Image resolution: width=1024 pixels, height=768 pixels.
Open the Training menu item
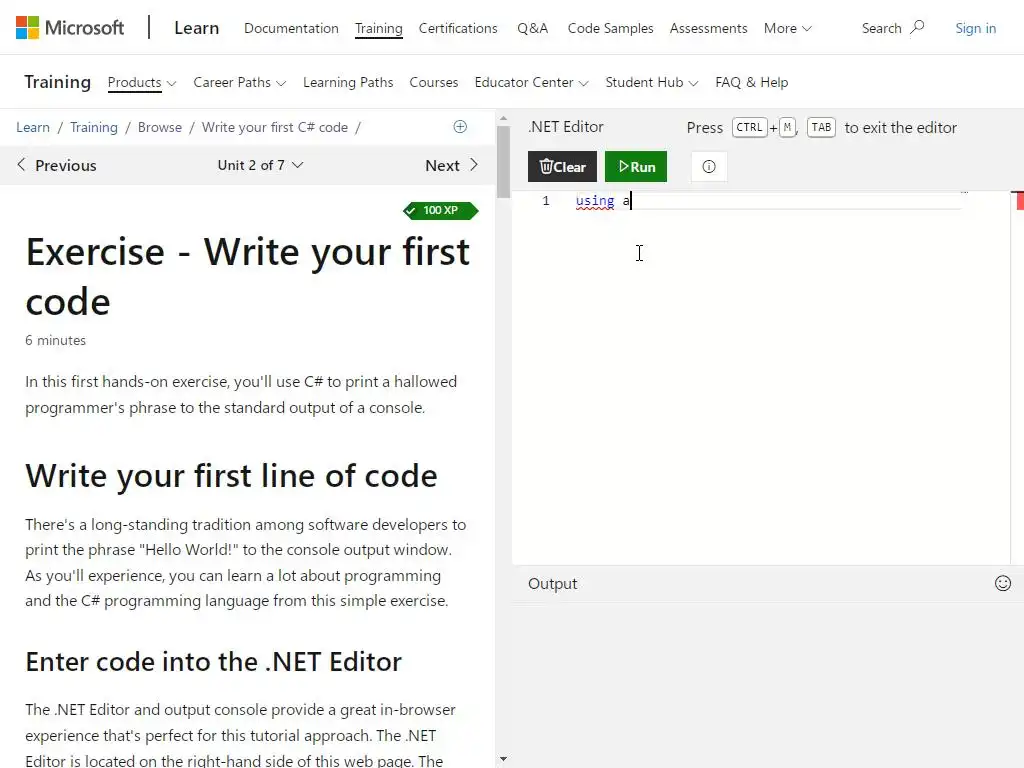[x=379, y=28]
